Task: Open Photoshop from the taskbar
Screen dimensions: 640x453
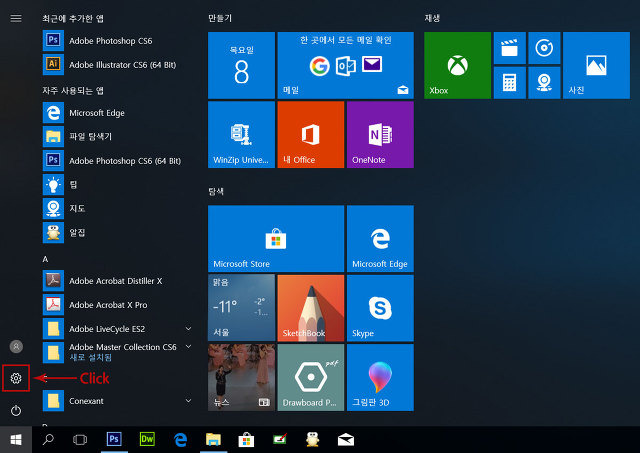Action: [114, 440]
